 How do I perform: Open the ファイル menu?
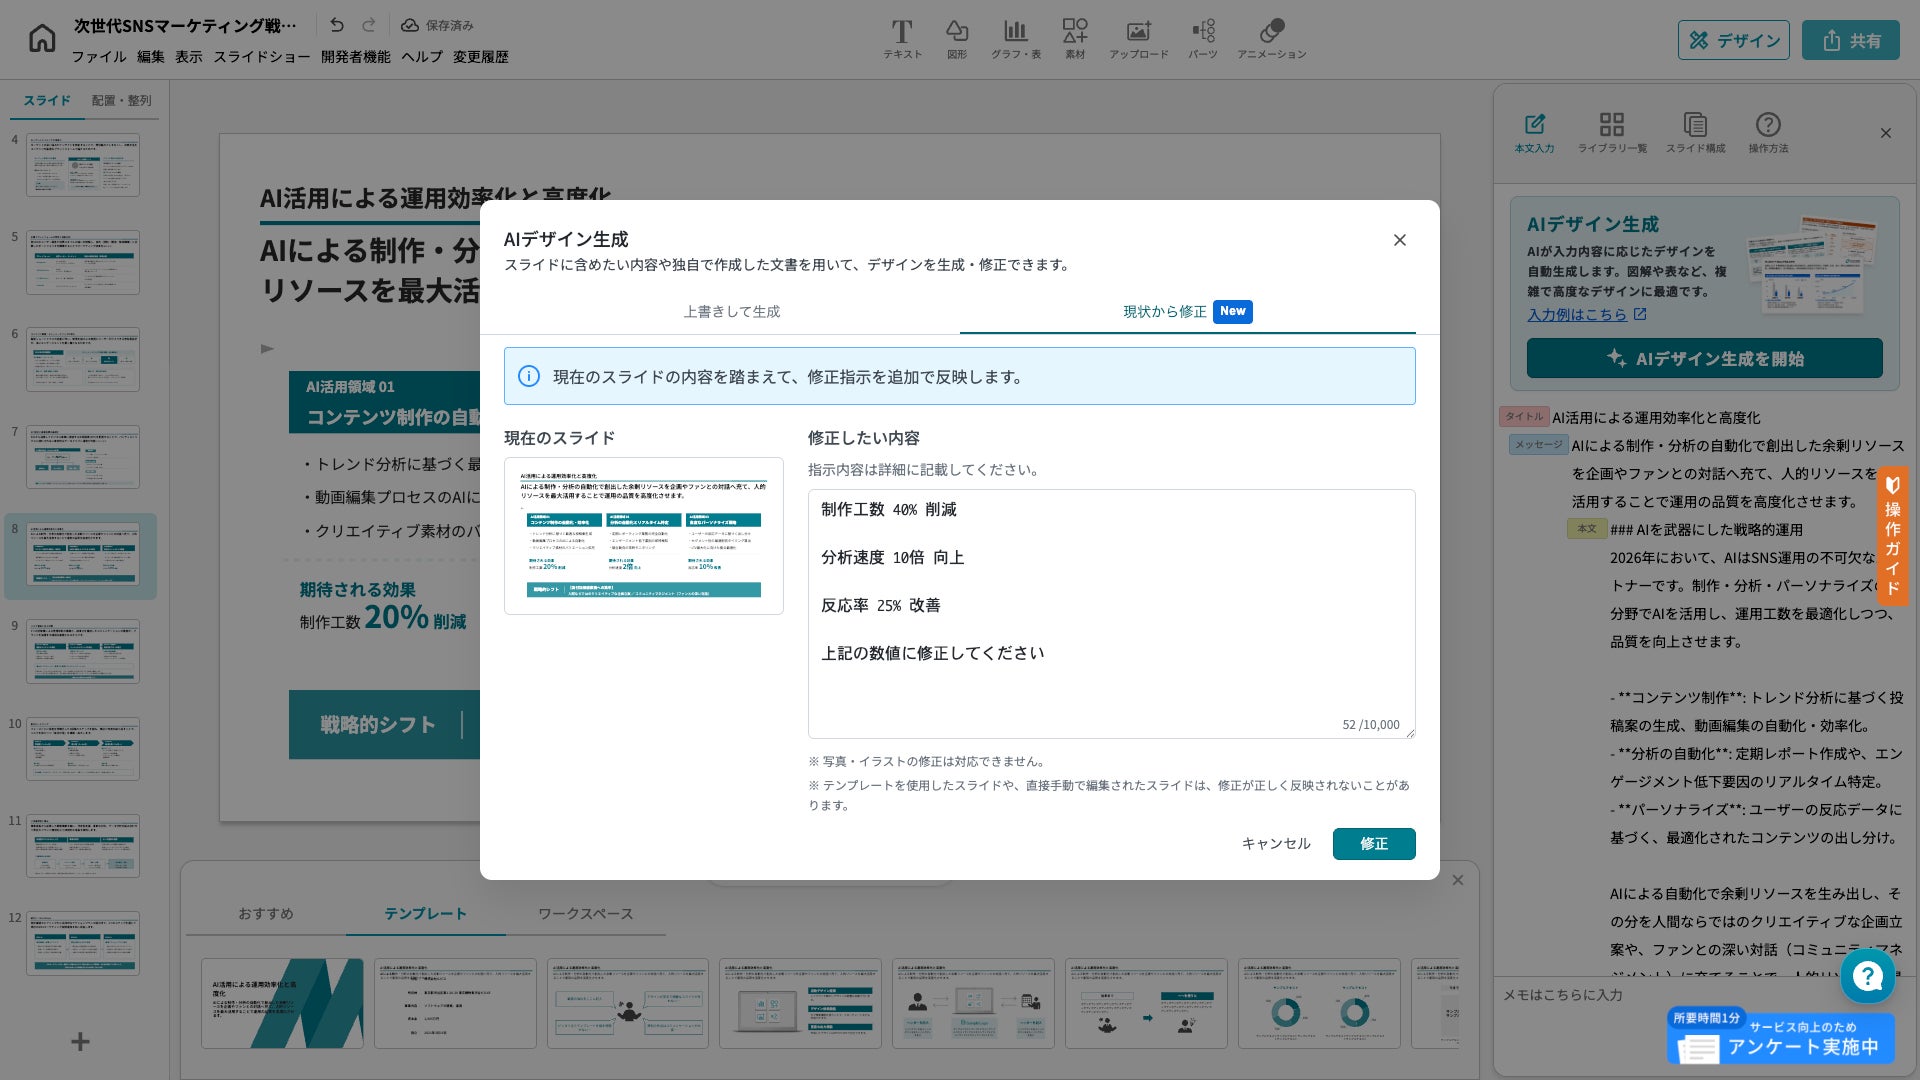(99, 57)
